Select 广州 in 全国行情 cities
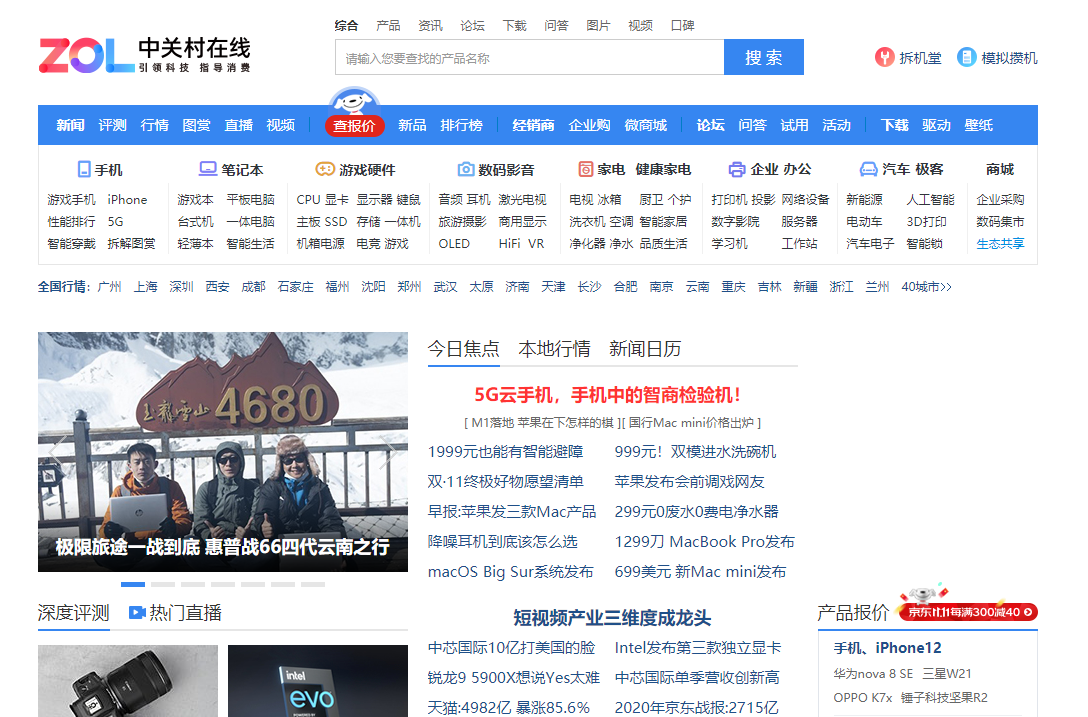The image size is (1088, 717). click(x=110, y=287)
